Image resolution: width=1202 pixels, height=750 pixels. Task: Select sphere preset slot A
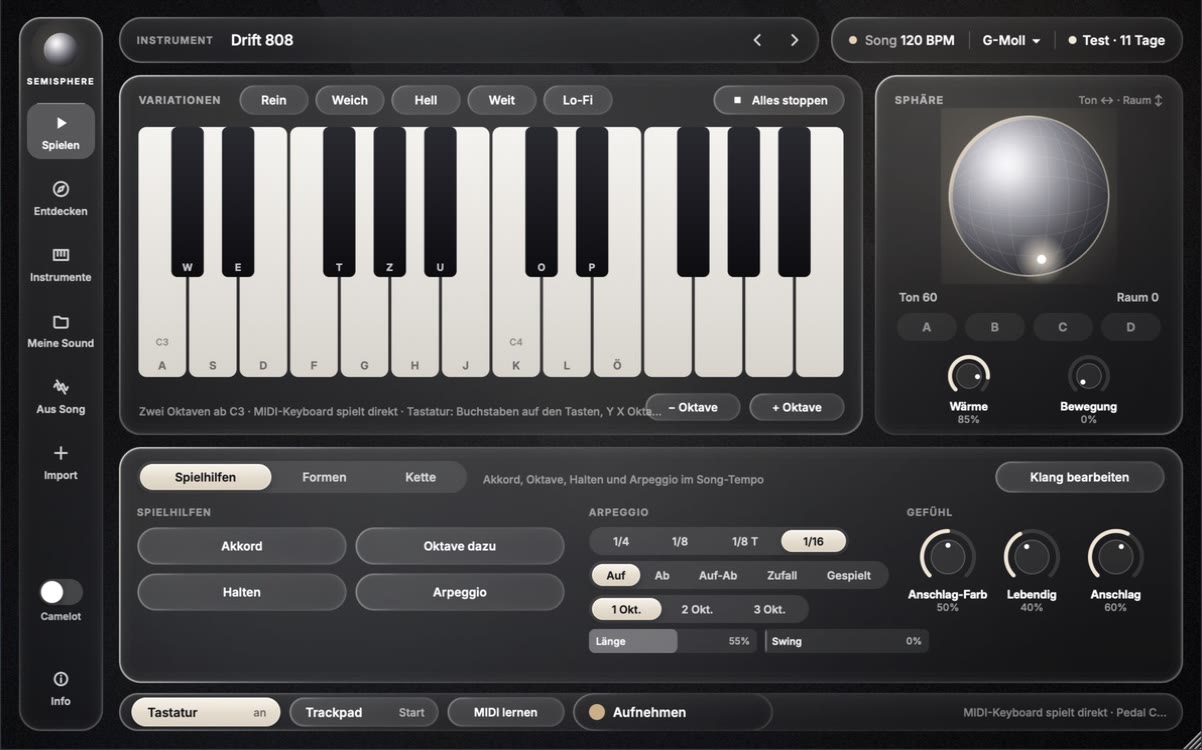[927, 327]
